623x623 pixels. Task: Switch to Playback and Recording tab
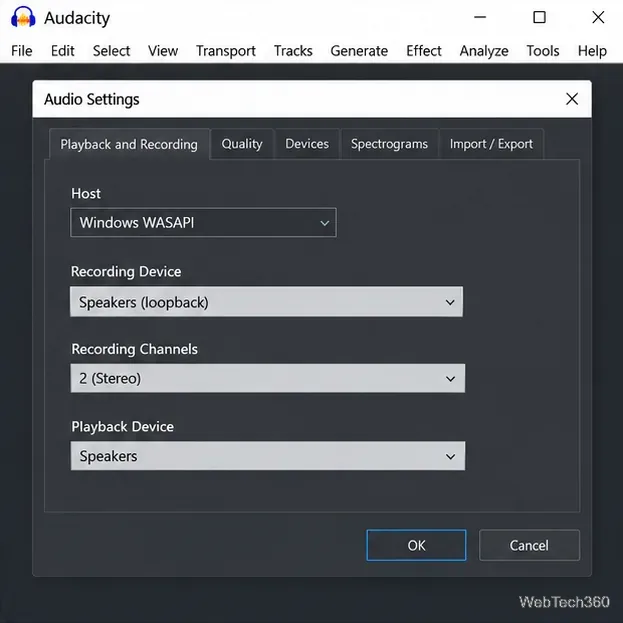[x=129, y=144]
